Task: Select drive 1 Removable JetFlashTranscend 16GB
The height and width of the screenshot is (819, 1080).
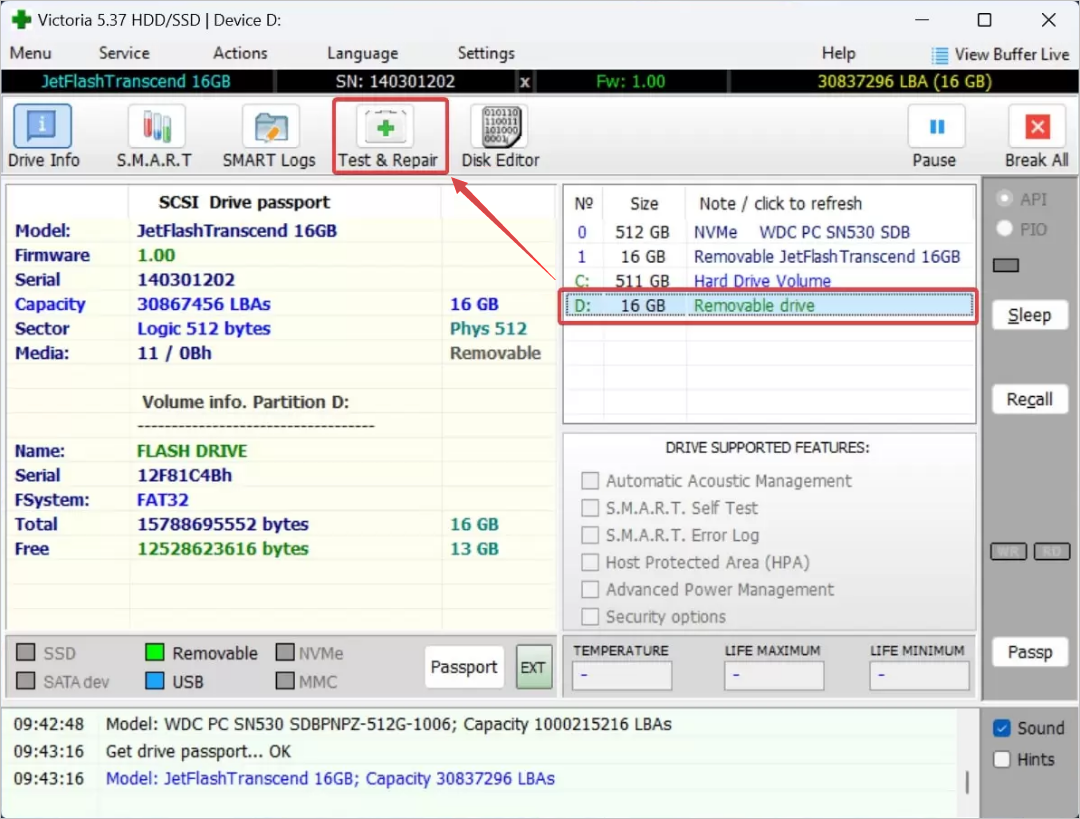Action: [x=769, y=257]
